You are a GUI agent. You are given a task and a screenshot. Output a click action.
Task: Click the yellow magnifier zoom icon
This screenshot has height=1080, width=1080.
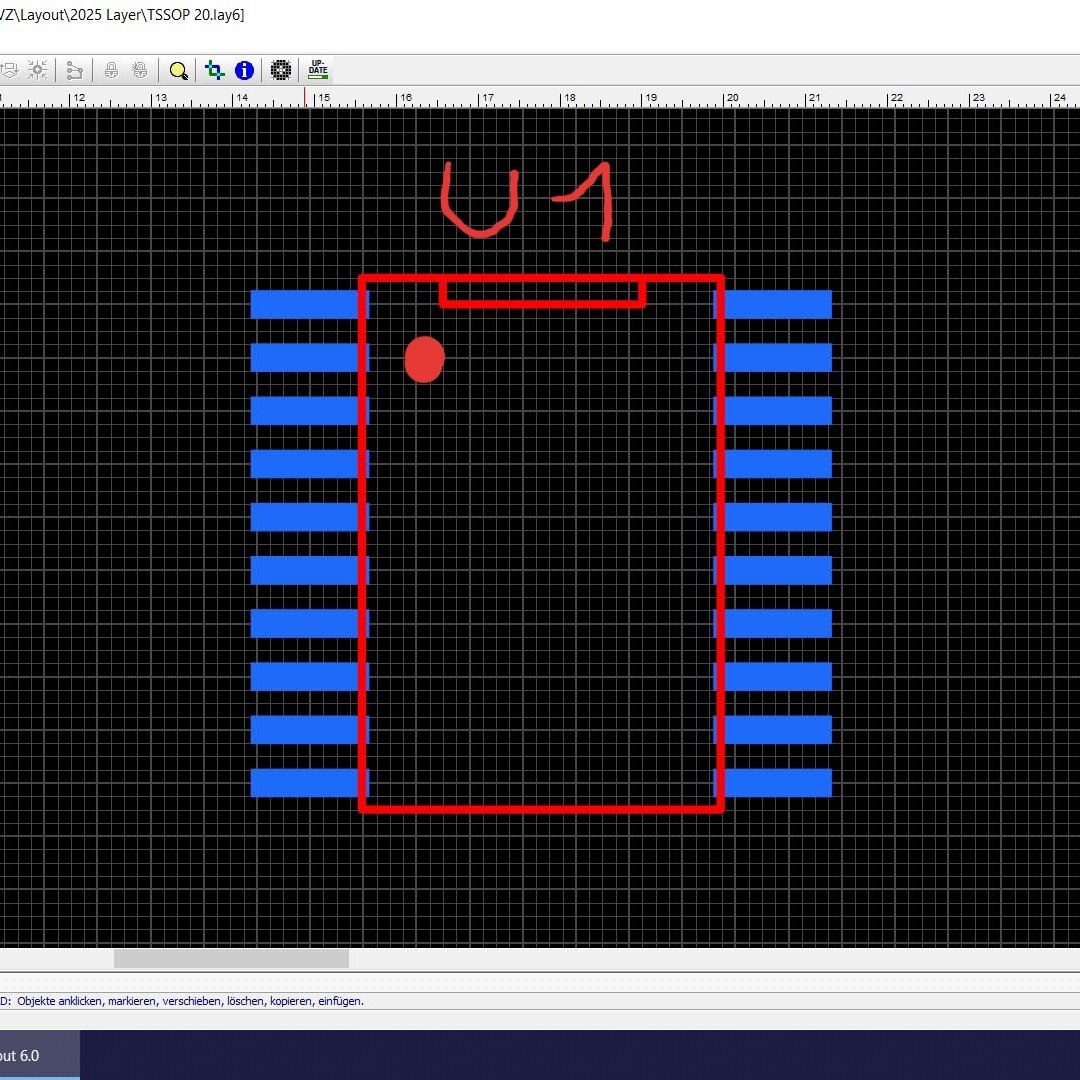[x=178, y=70]
